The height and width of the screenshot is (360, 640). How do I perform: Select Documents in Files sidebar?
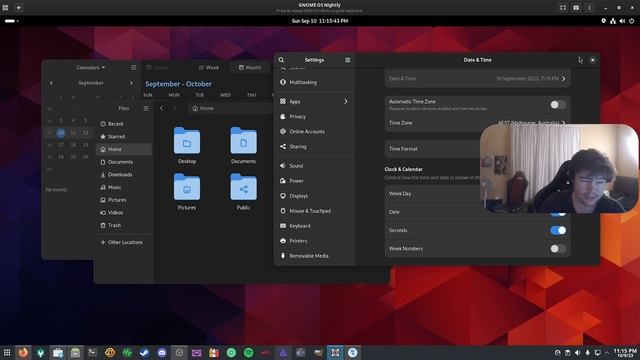point(124,162)
